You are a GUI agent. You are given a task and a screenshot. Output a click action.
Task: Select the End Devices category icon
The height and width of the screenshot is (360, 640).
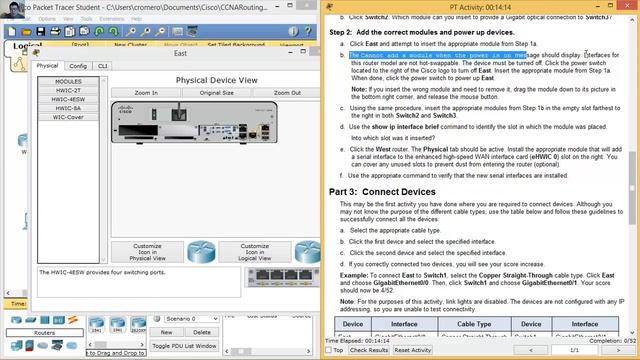pyautogui.click(x=17, y=345)
